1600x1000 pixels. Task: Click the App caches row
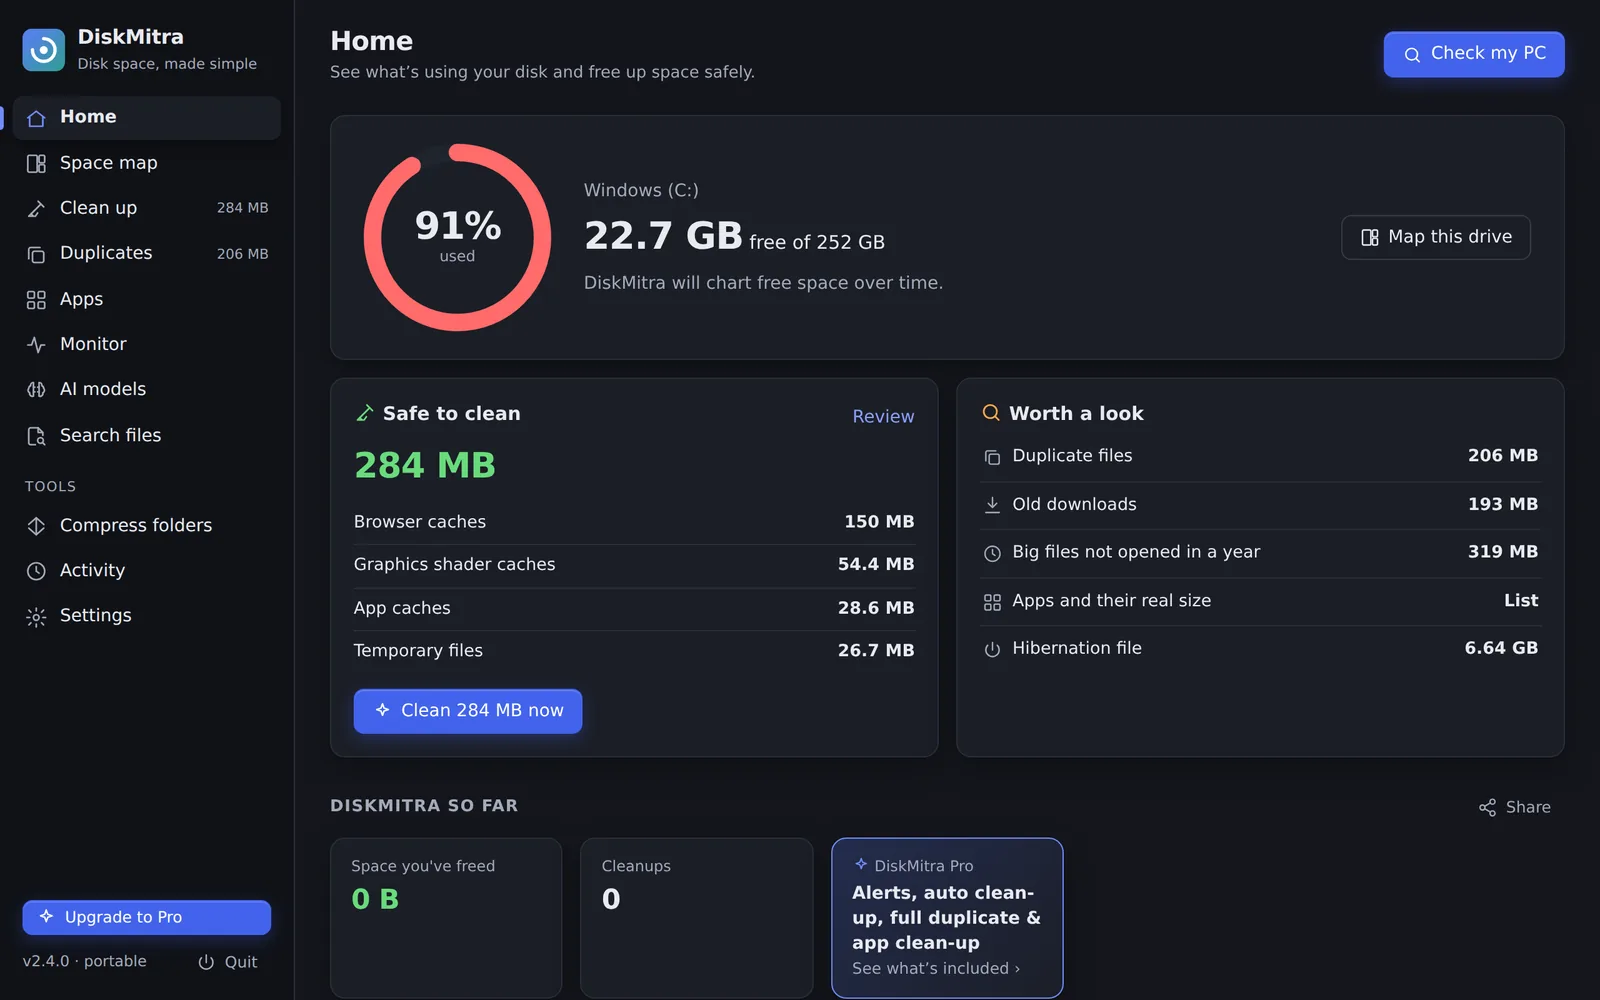pyautogui.click(x=634, y=608)
